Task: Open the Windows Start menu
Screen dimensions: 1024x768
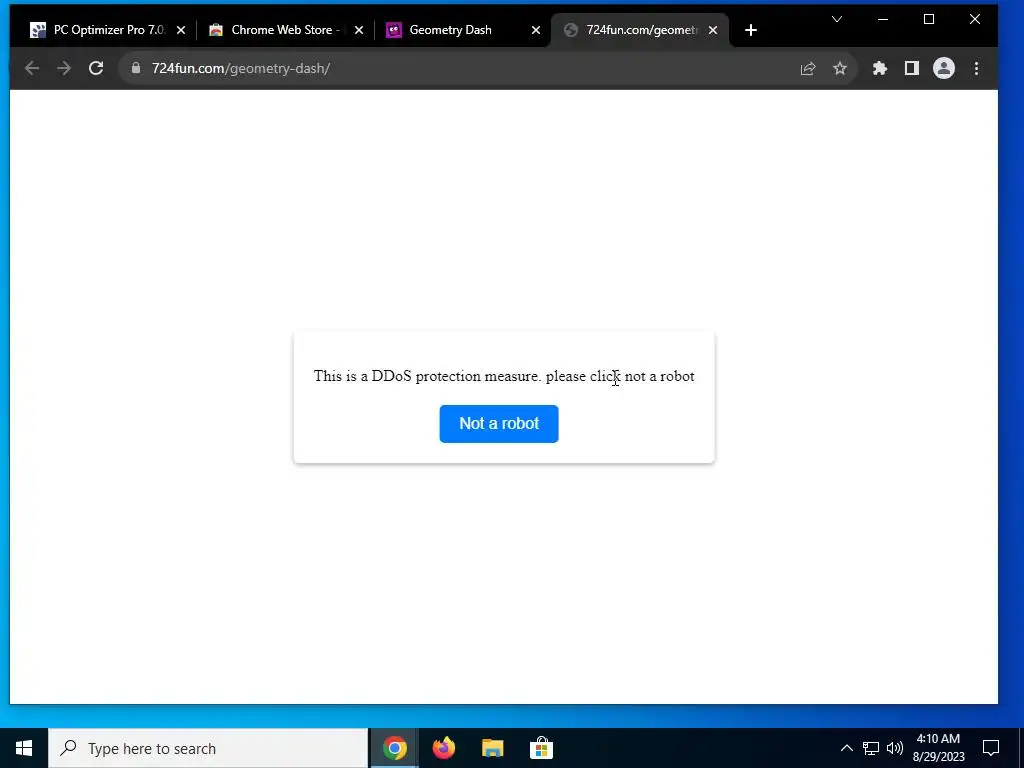Action: point(24,748)
